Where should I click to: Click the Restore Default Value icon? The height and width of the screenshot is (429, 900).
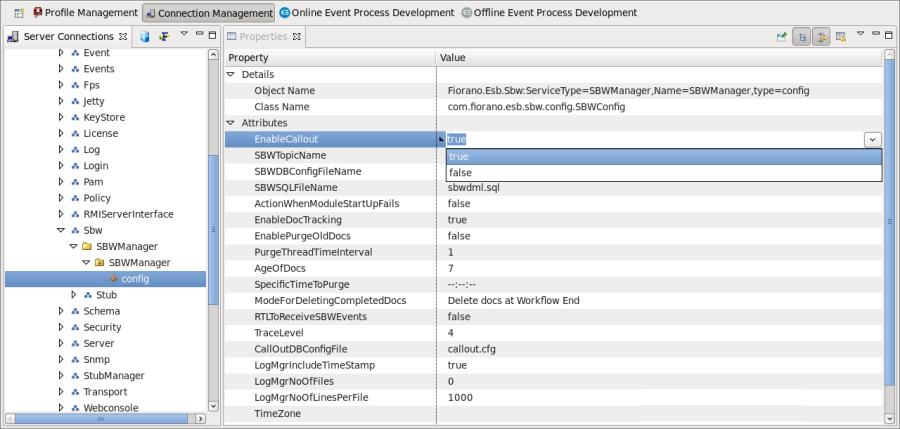click(x=841, y=37)
